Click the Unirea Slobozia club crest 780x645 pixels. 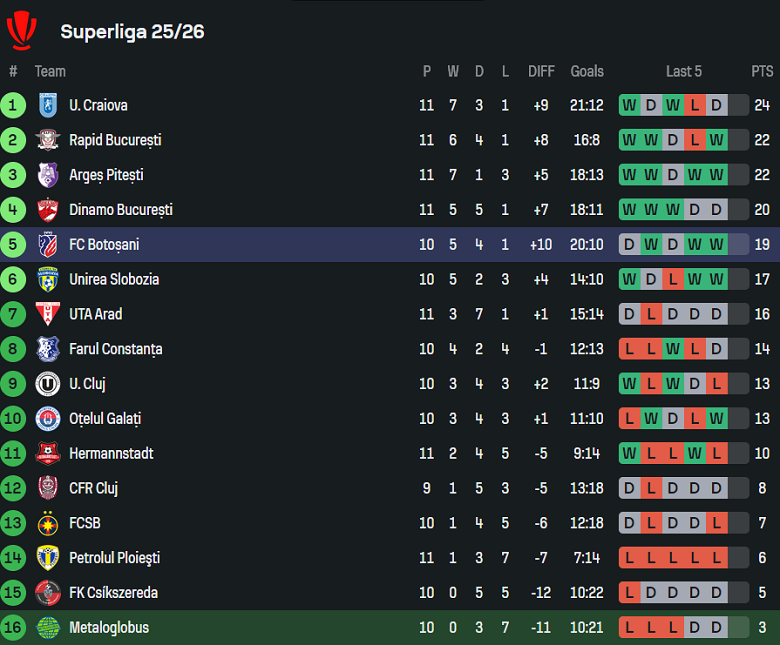point(47,279)
